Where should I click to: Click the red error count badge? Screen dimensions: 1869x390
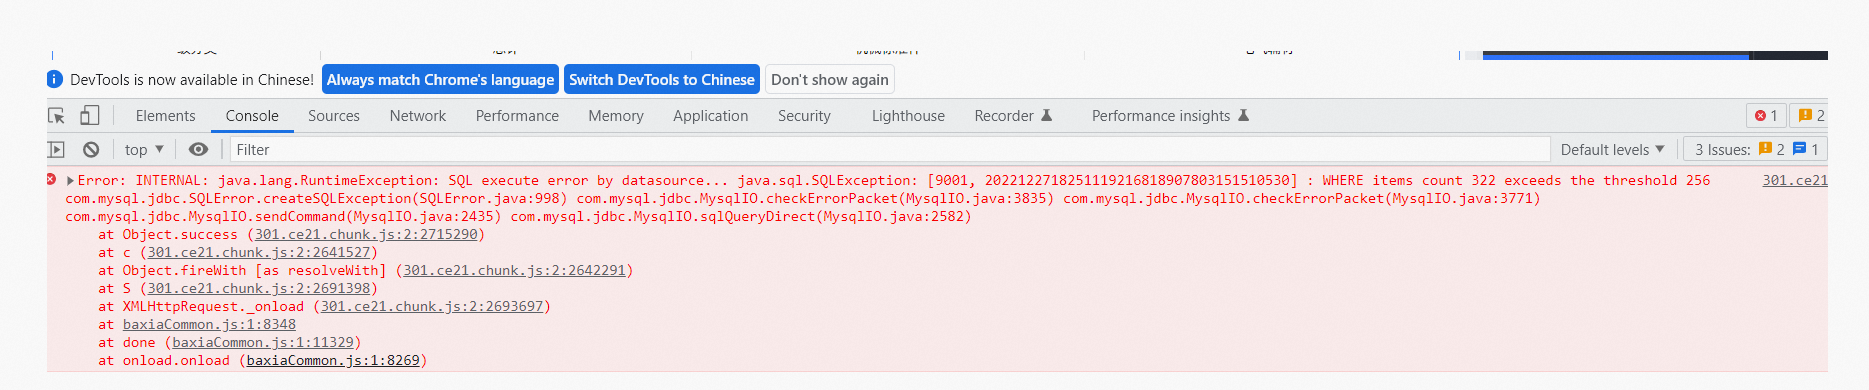tap(1766, 116)
